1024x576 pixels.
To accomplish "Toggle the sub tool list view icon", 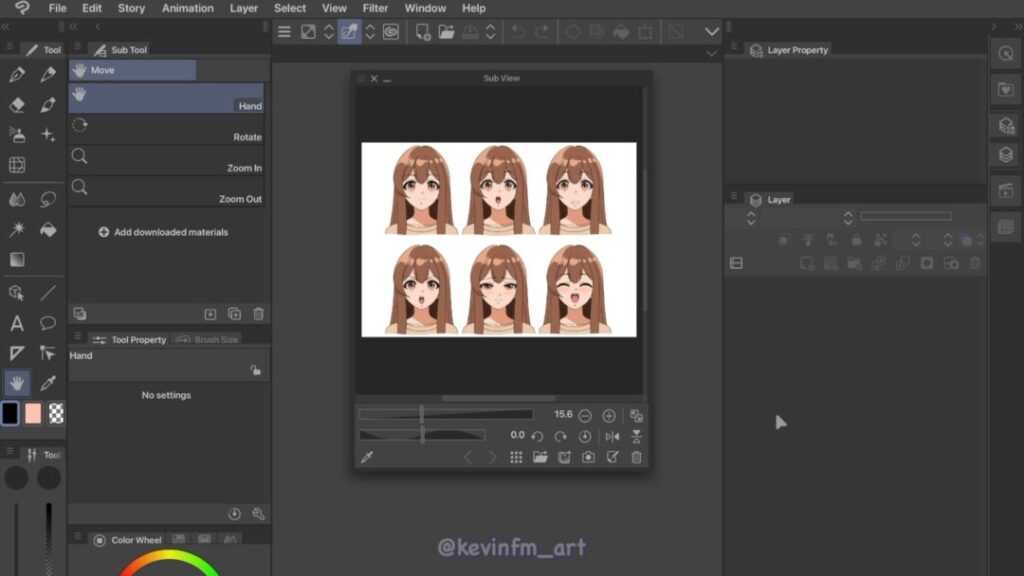I will tap(80, 313).
